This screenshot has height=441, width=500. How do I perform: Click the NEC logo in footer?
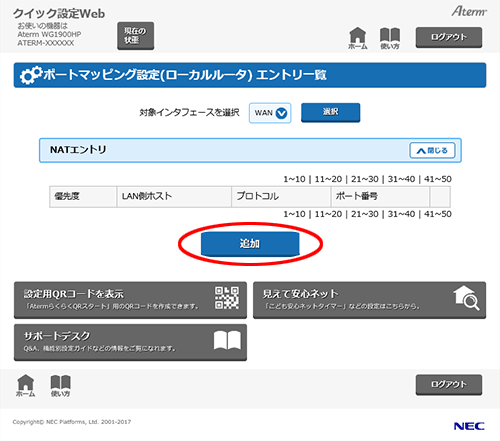[x=469, y=426]
